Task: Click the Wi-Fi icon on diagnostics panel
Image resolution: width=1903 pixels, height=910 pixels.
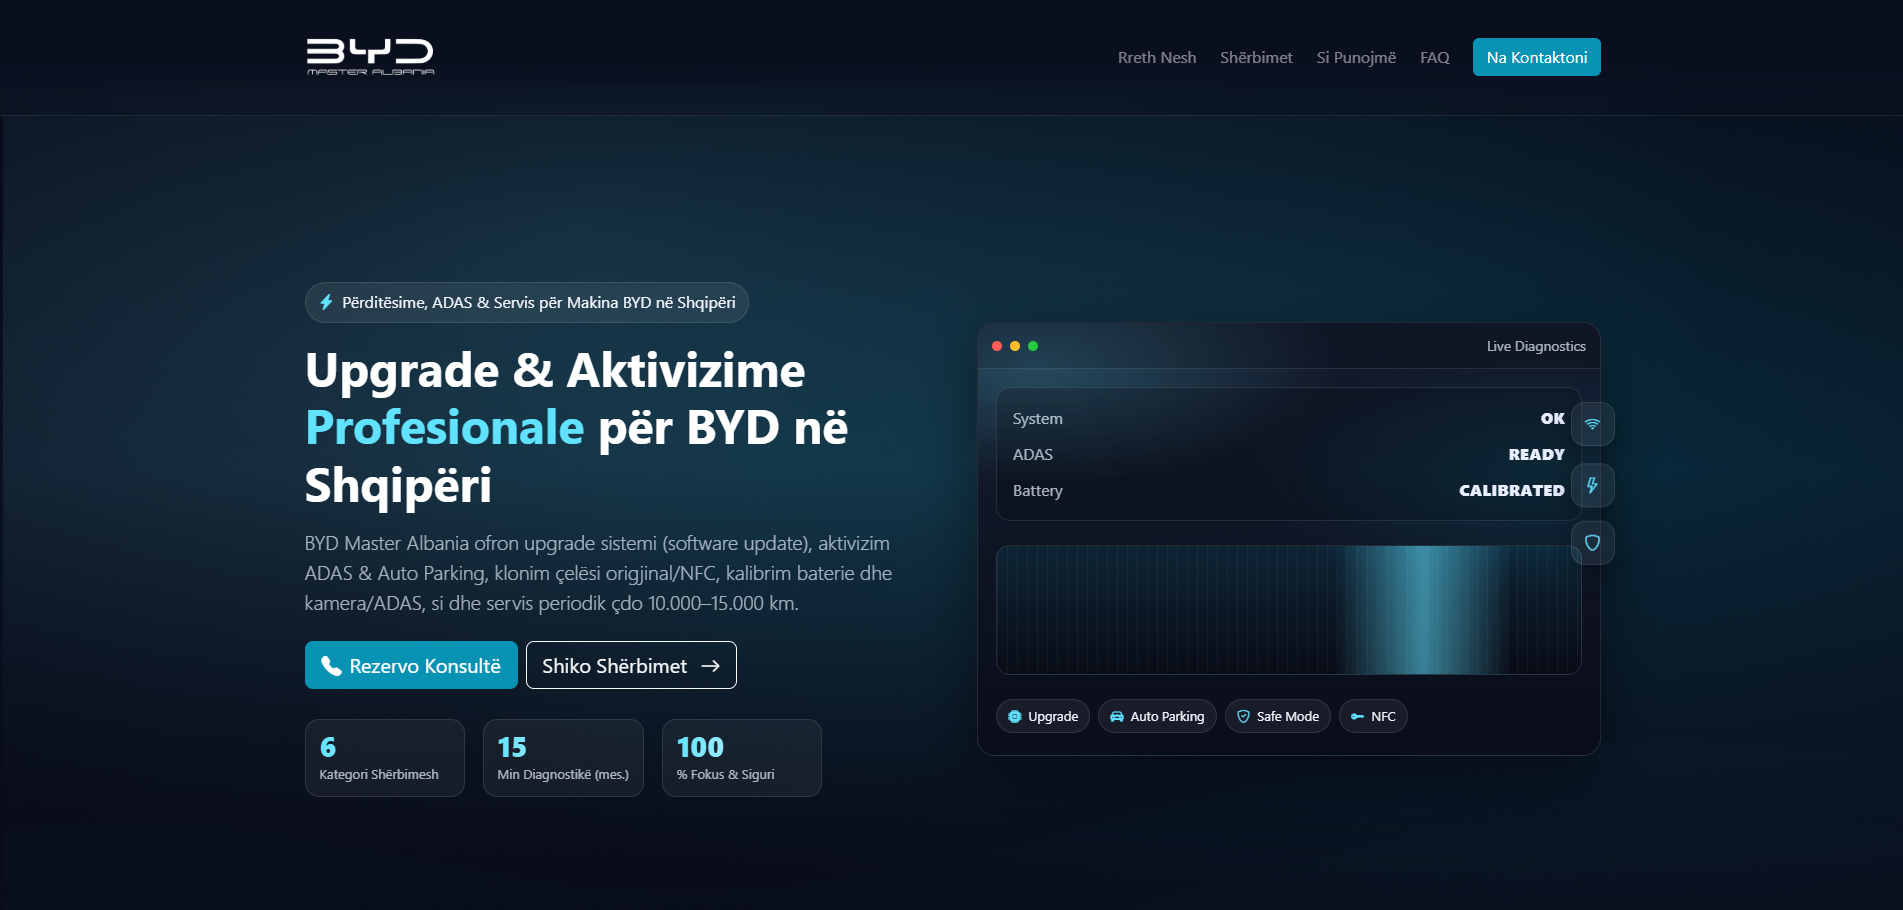Action: click(x=1592, y=424)
